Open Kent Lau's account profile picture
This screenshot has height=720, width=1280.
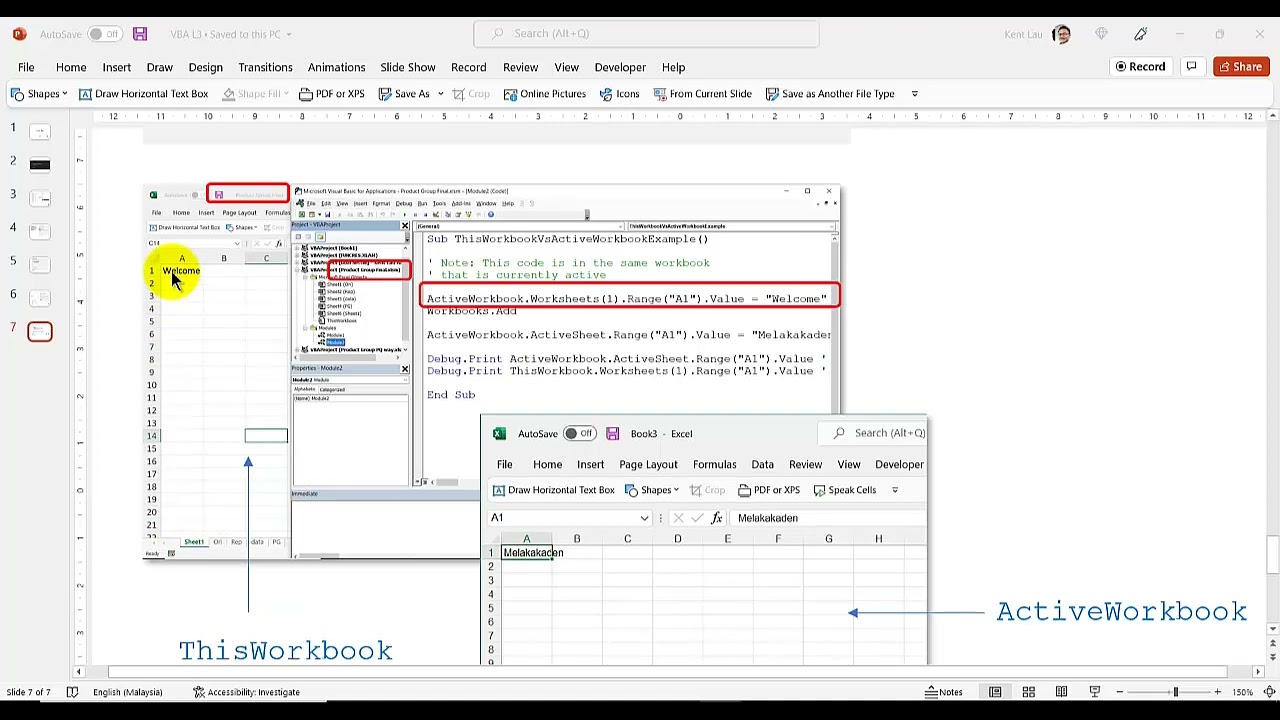click(1062, 34)
